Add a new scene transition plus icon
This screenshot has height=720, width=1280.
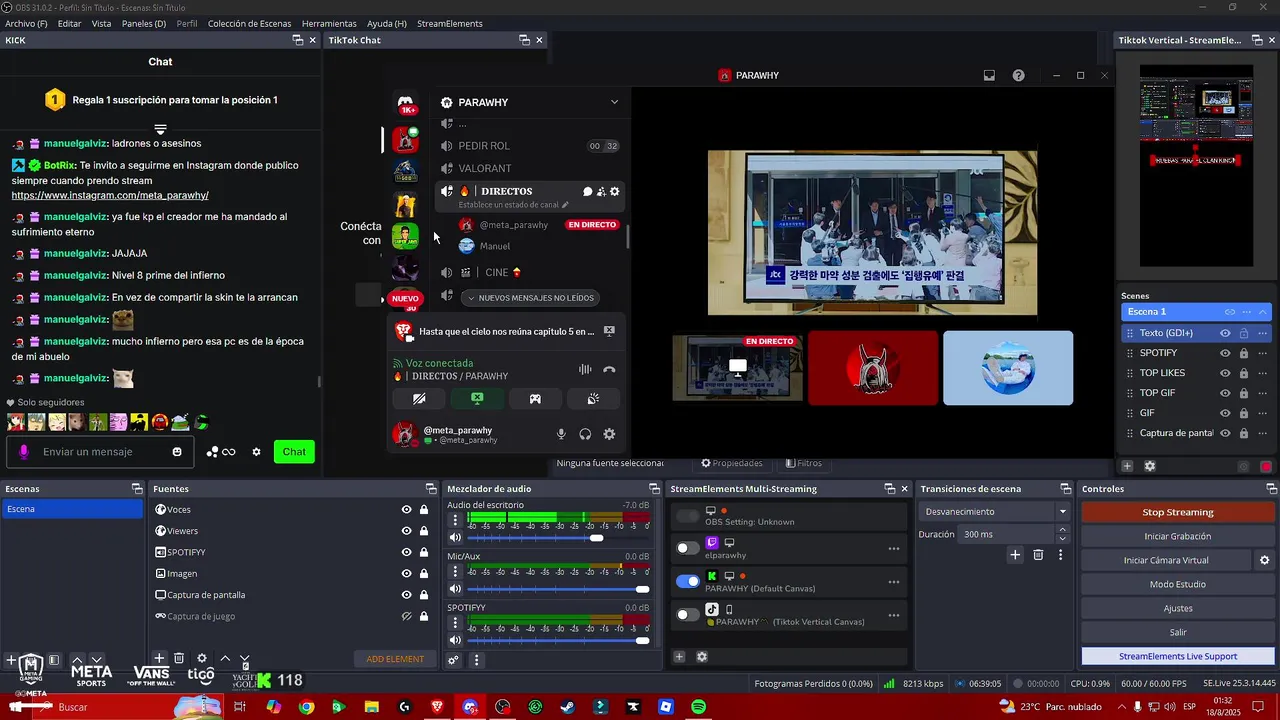pyautogui.click(x=1015, y=555)
